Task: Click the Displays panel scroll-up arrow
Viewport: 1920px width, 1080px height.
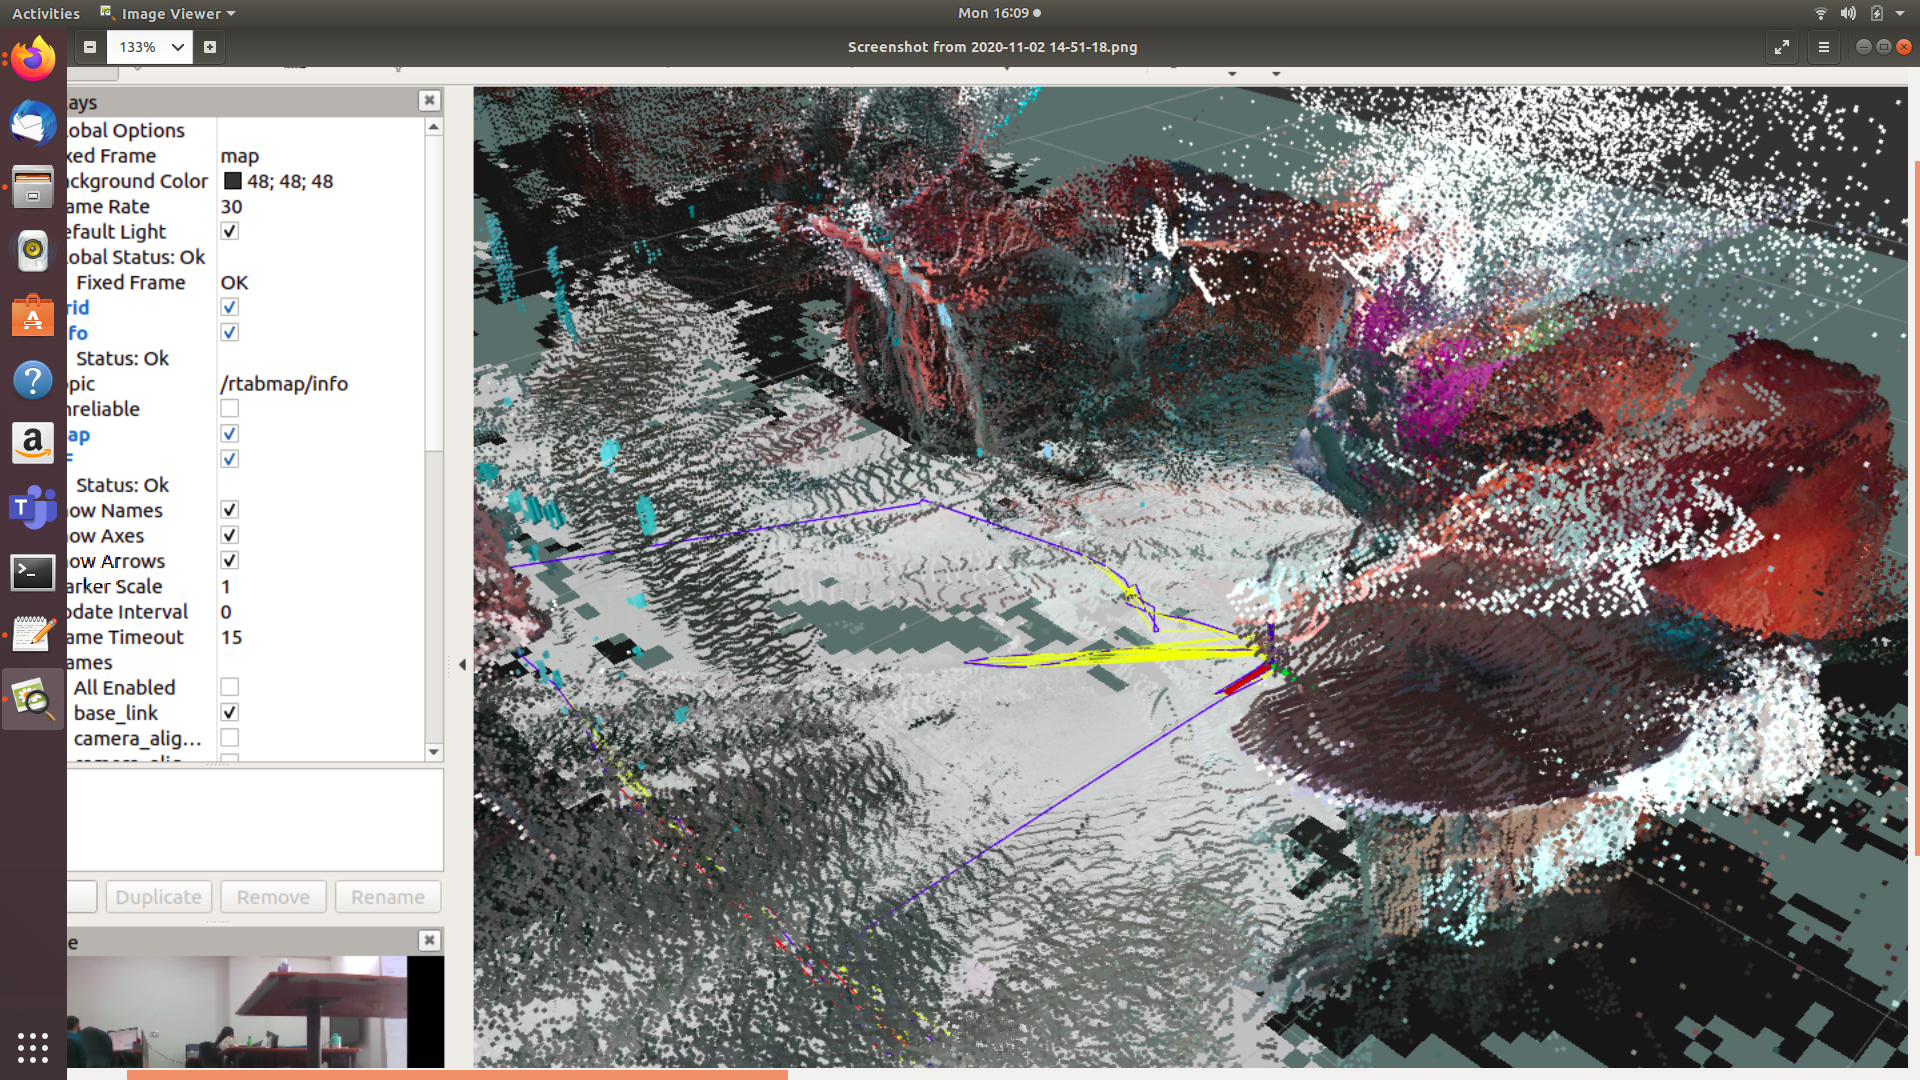Action: (434, 127)
